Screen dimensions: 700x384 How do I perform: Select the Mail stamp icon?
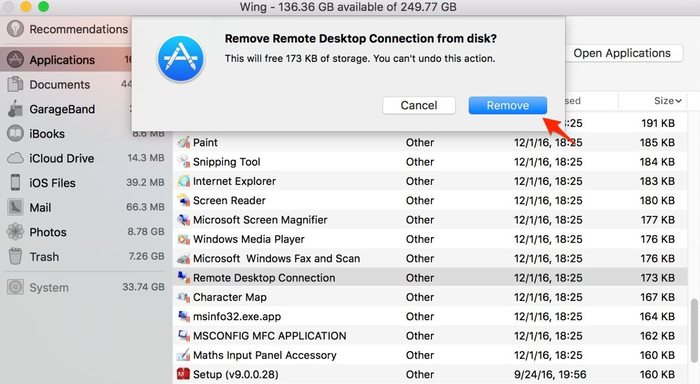point(15,207)
